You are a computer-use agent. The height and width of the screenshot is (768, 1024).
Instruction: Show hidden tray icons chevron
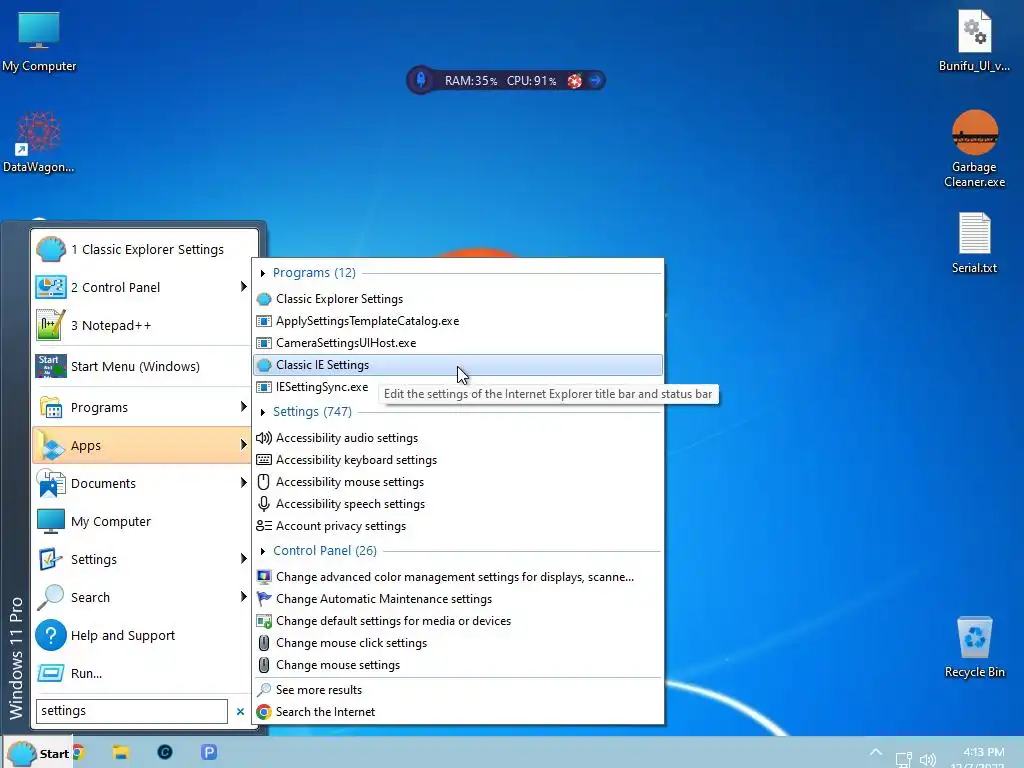coord(876,752)
